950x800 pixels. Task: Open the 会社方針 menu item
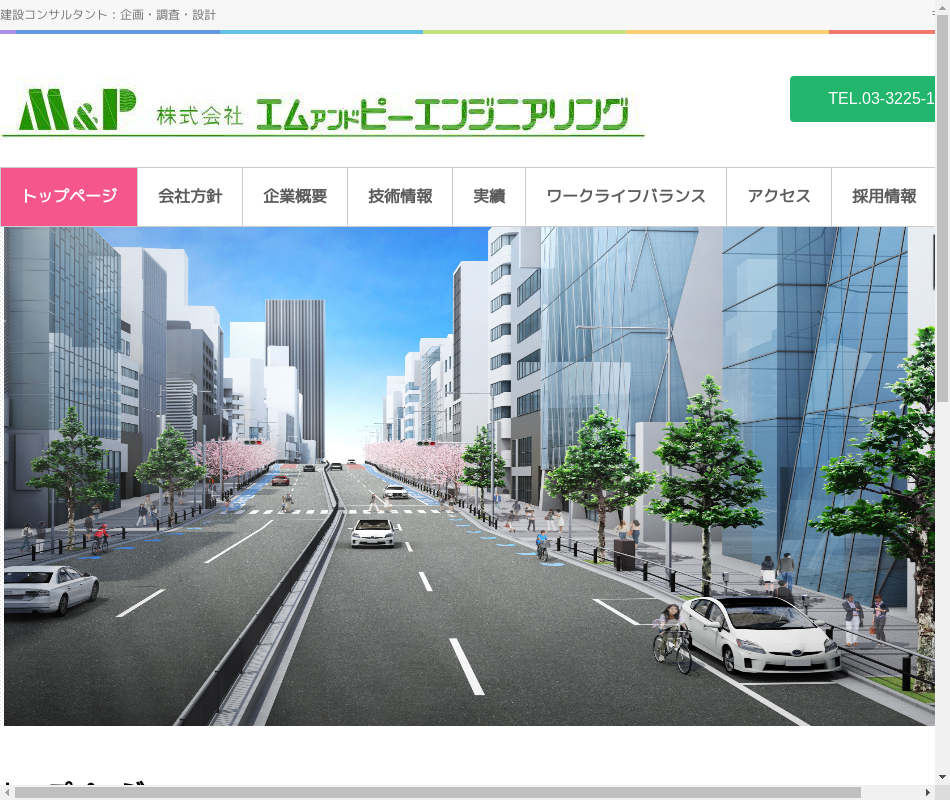(190, 197)
